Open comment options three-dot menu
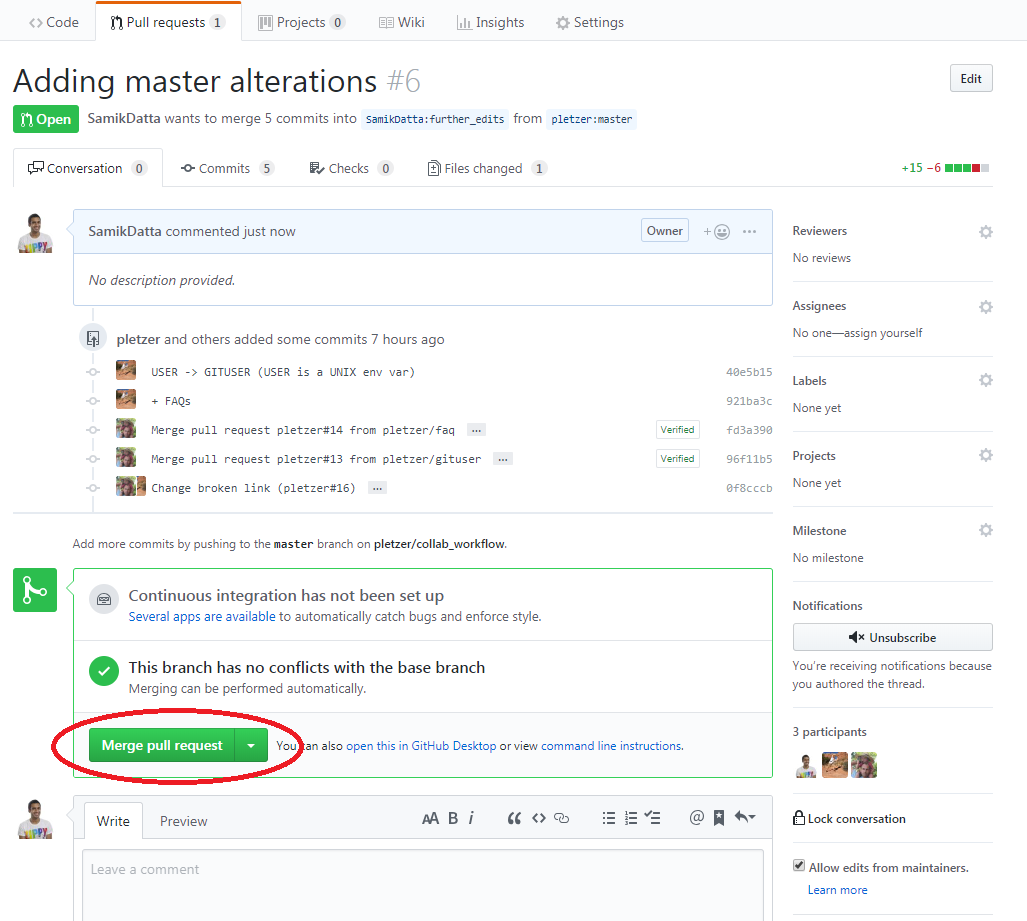Screen dimensions: 1027x921 [749, 232]
